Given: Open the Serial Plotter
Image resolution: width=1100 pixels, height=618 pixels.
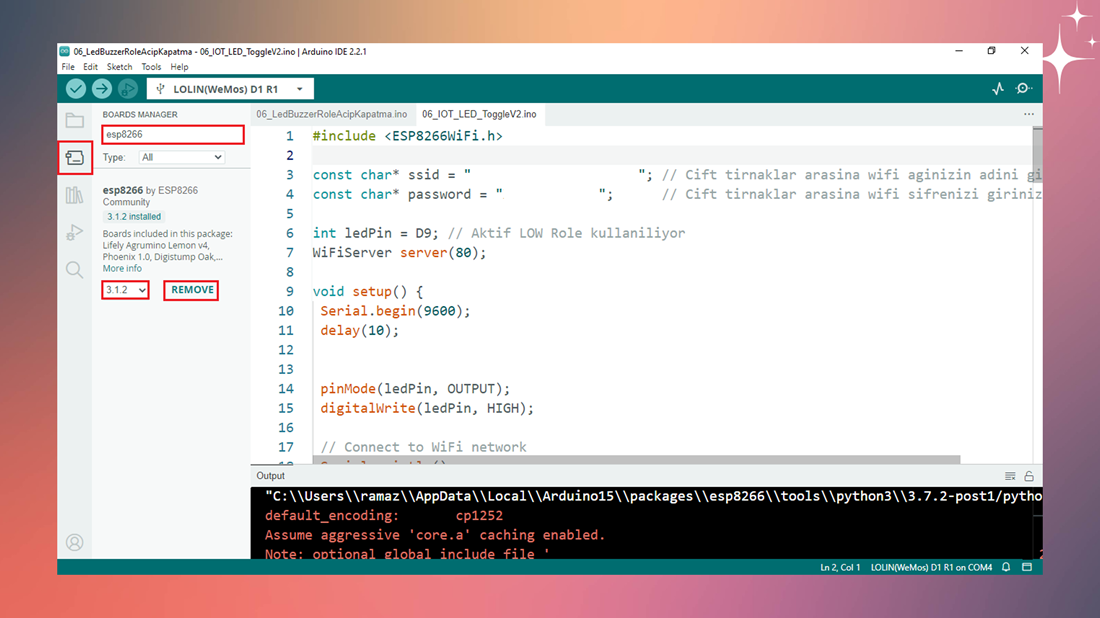Looking at the screenshot, I should click(998, 88).
